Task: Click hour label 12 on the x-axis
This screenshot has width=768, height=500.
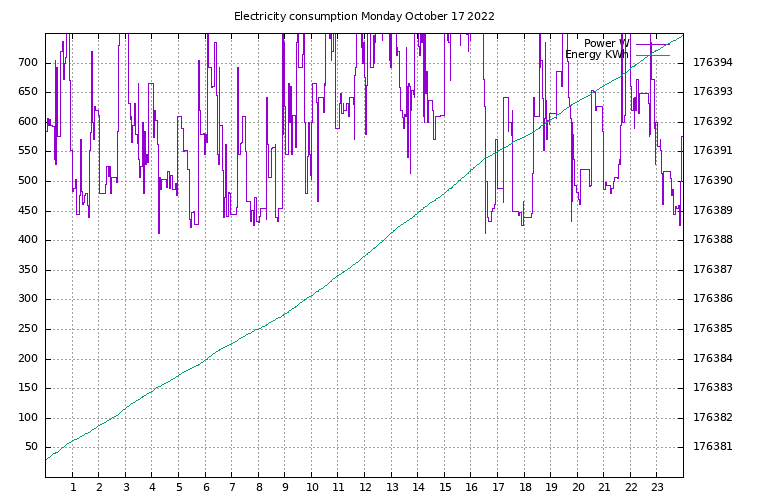Action: pyautogui.click(x=365, y=488)
